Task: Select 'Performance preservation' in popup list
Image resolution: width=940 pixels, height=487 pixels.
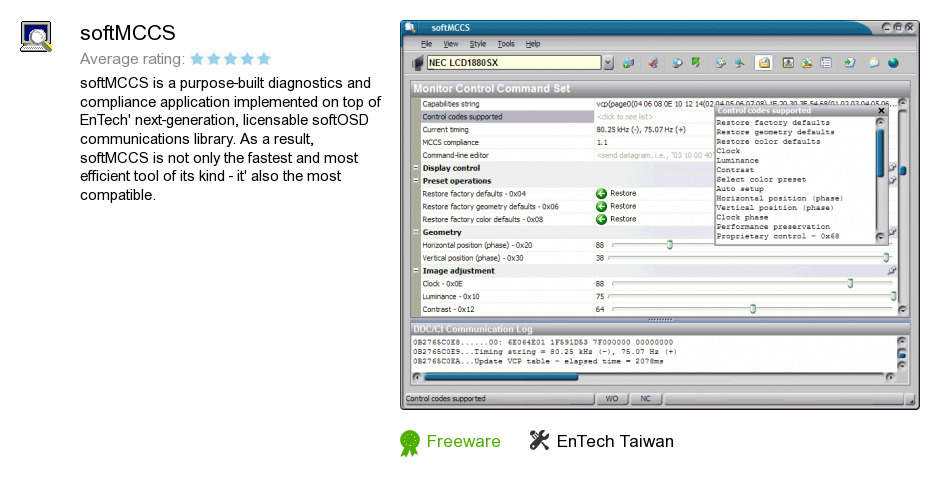Action: point(773,227)
